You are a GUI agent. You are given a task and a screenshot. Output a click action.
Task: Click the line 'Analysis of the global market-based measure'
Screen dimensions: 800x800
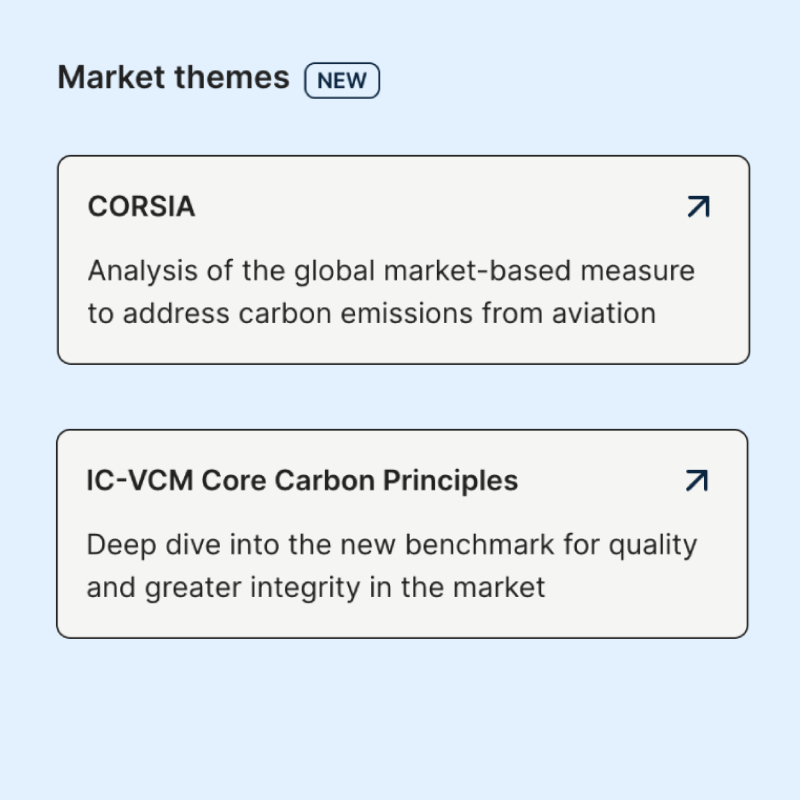pyautogui.click(x=390, y=271)
